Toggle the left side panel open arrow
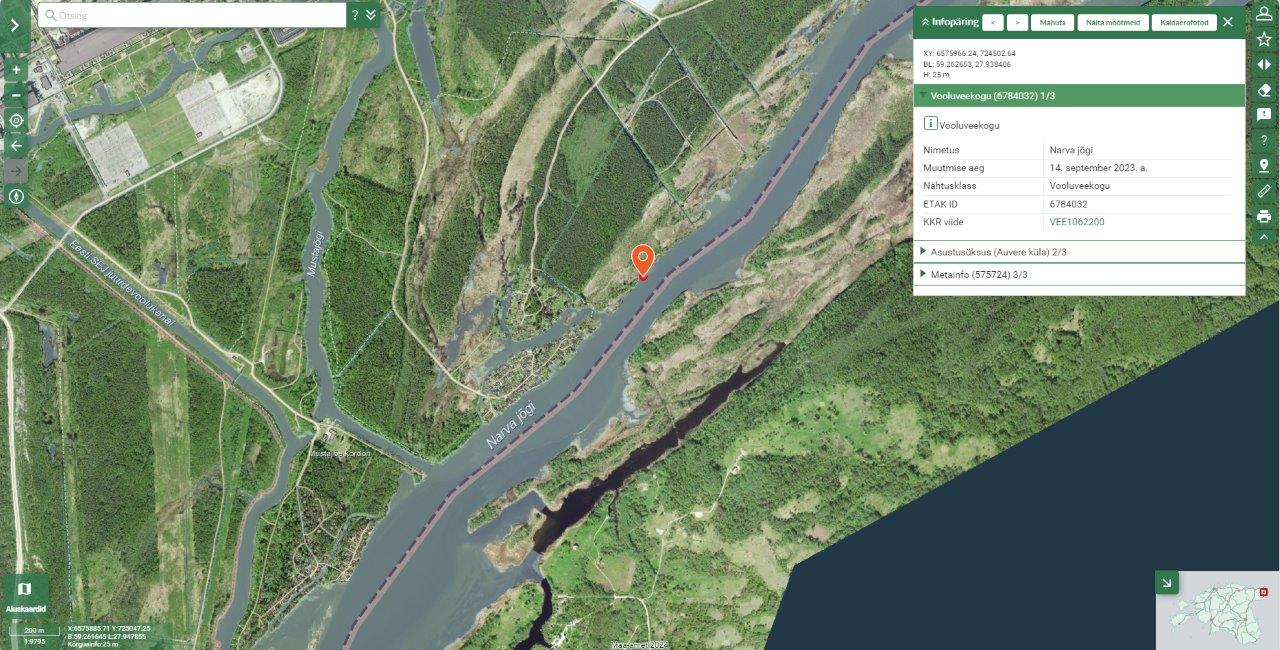Viewport: 1280px width, 650px height. pyautogui.click(x=14, y=25)
